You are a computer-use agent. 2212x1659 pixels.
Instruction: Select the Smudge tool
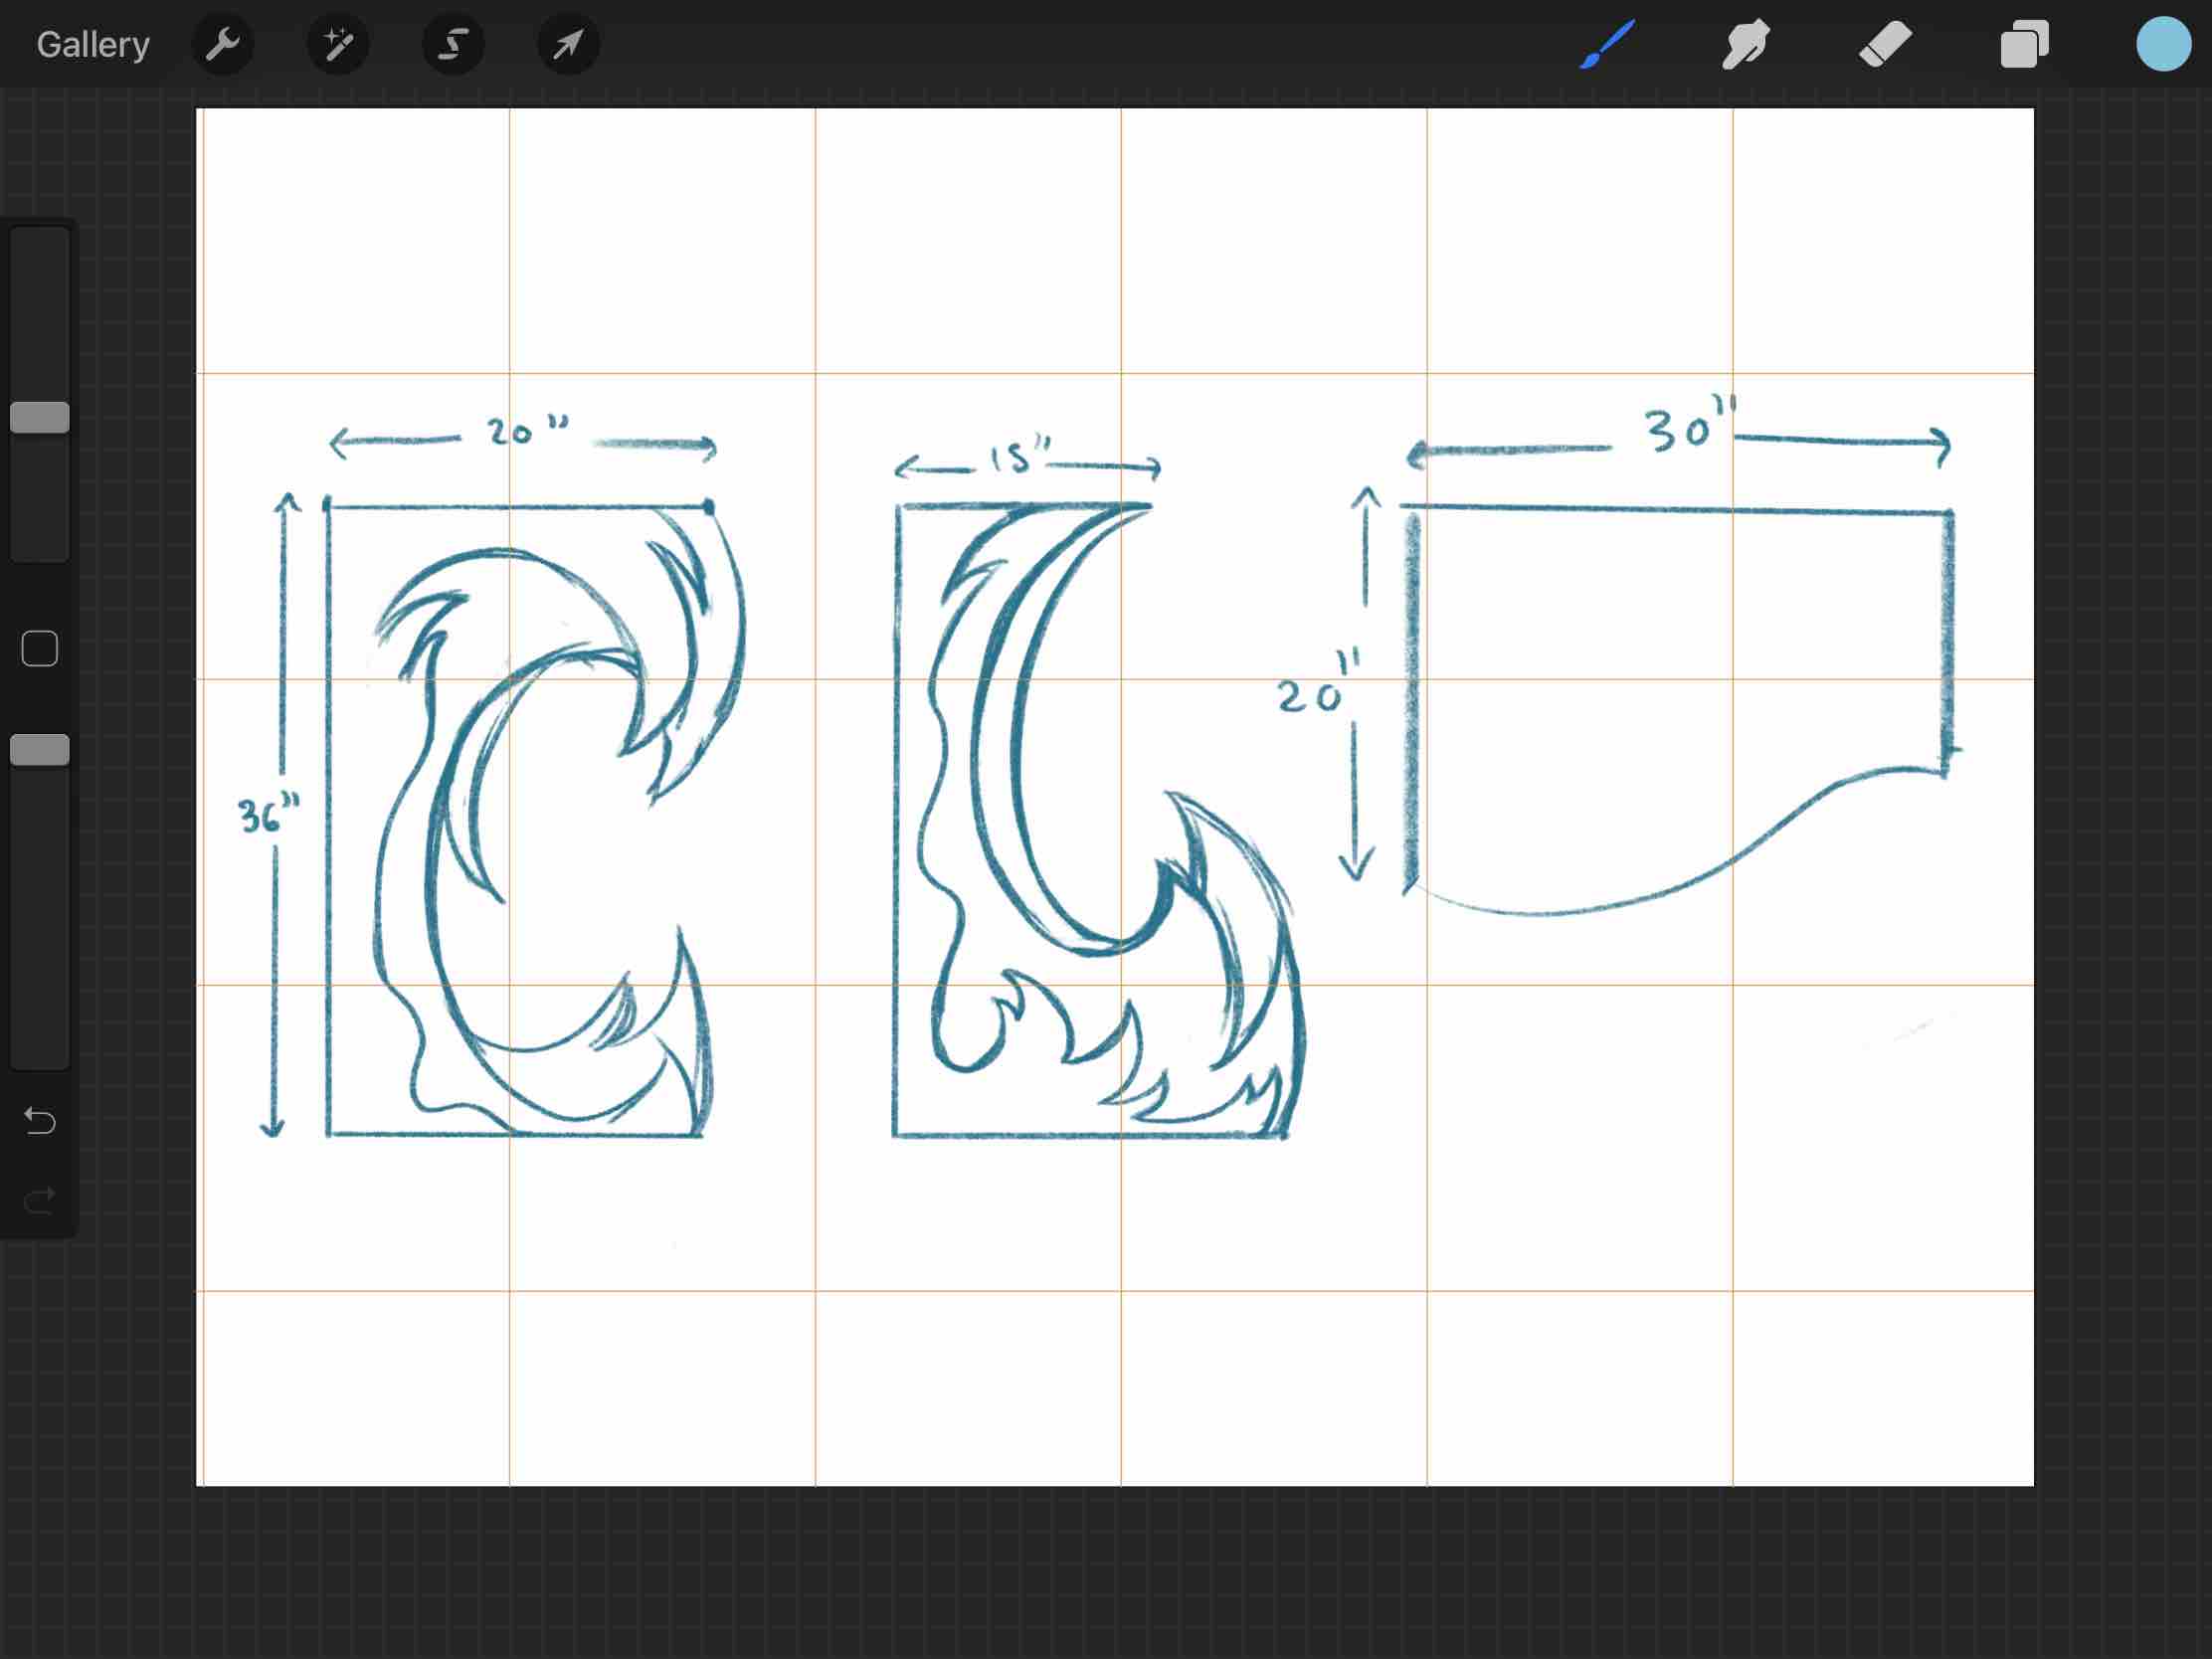[x=1745, y=44]
